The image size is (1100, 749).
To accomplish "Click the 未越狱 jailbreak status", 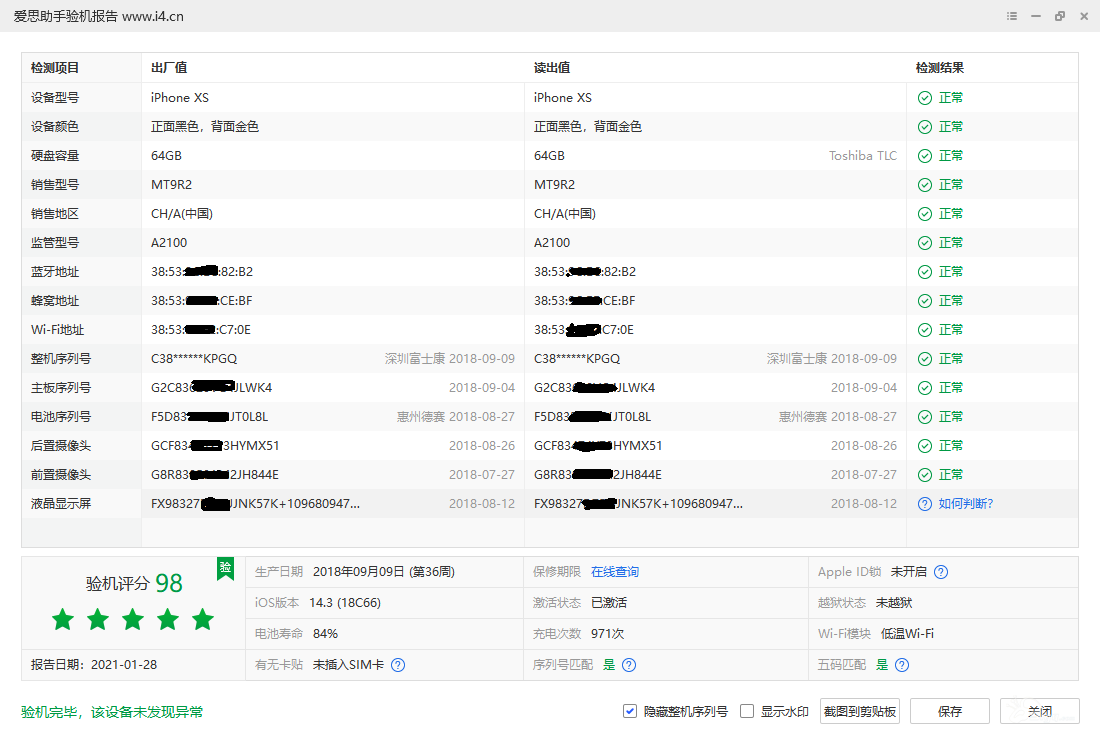I will point(894,603).
